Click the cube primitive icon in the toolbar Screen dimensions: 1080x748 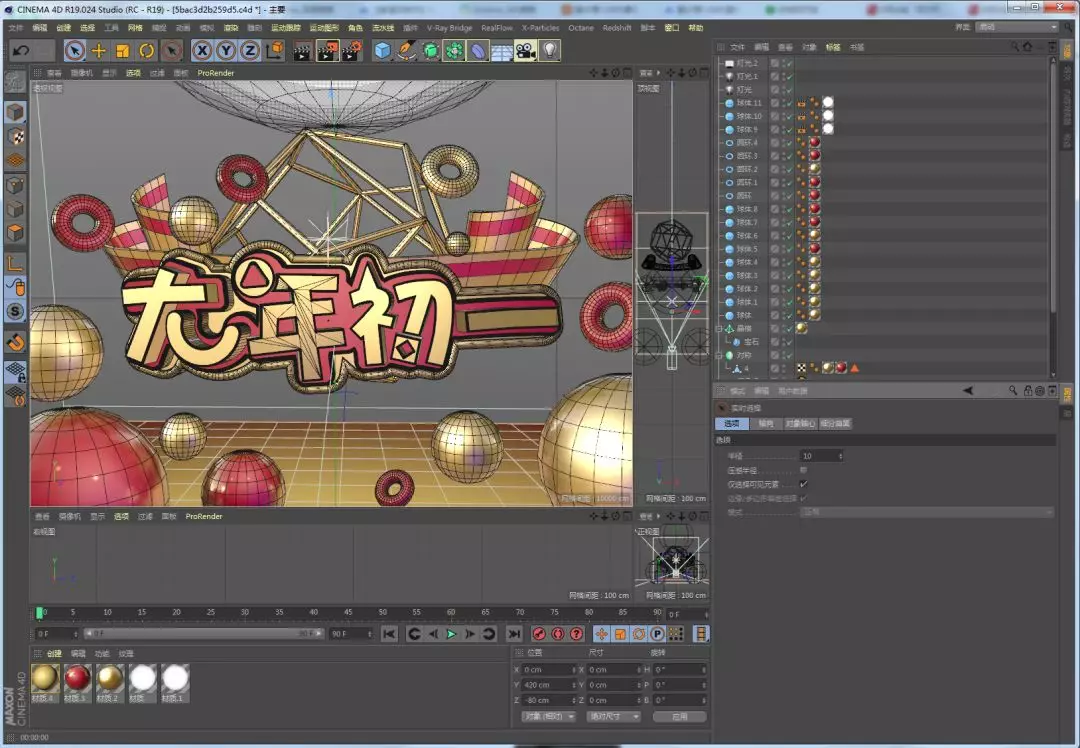click(382, 50)
